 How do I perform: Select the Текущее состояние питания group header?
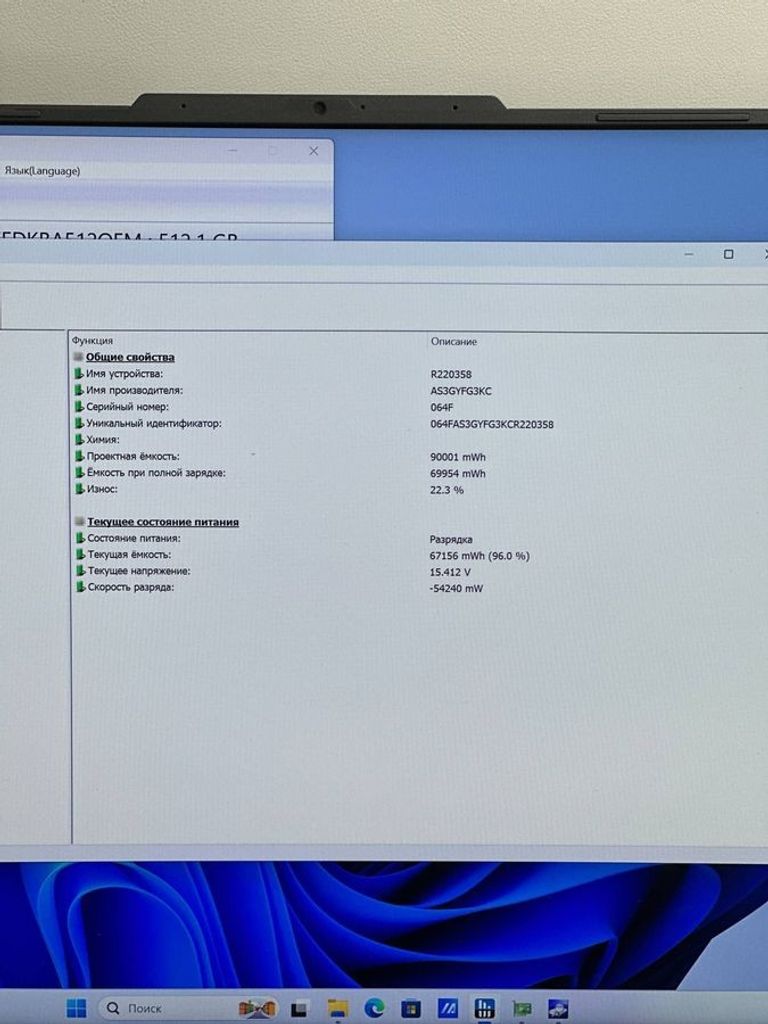click(162, 522)
